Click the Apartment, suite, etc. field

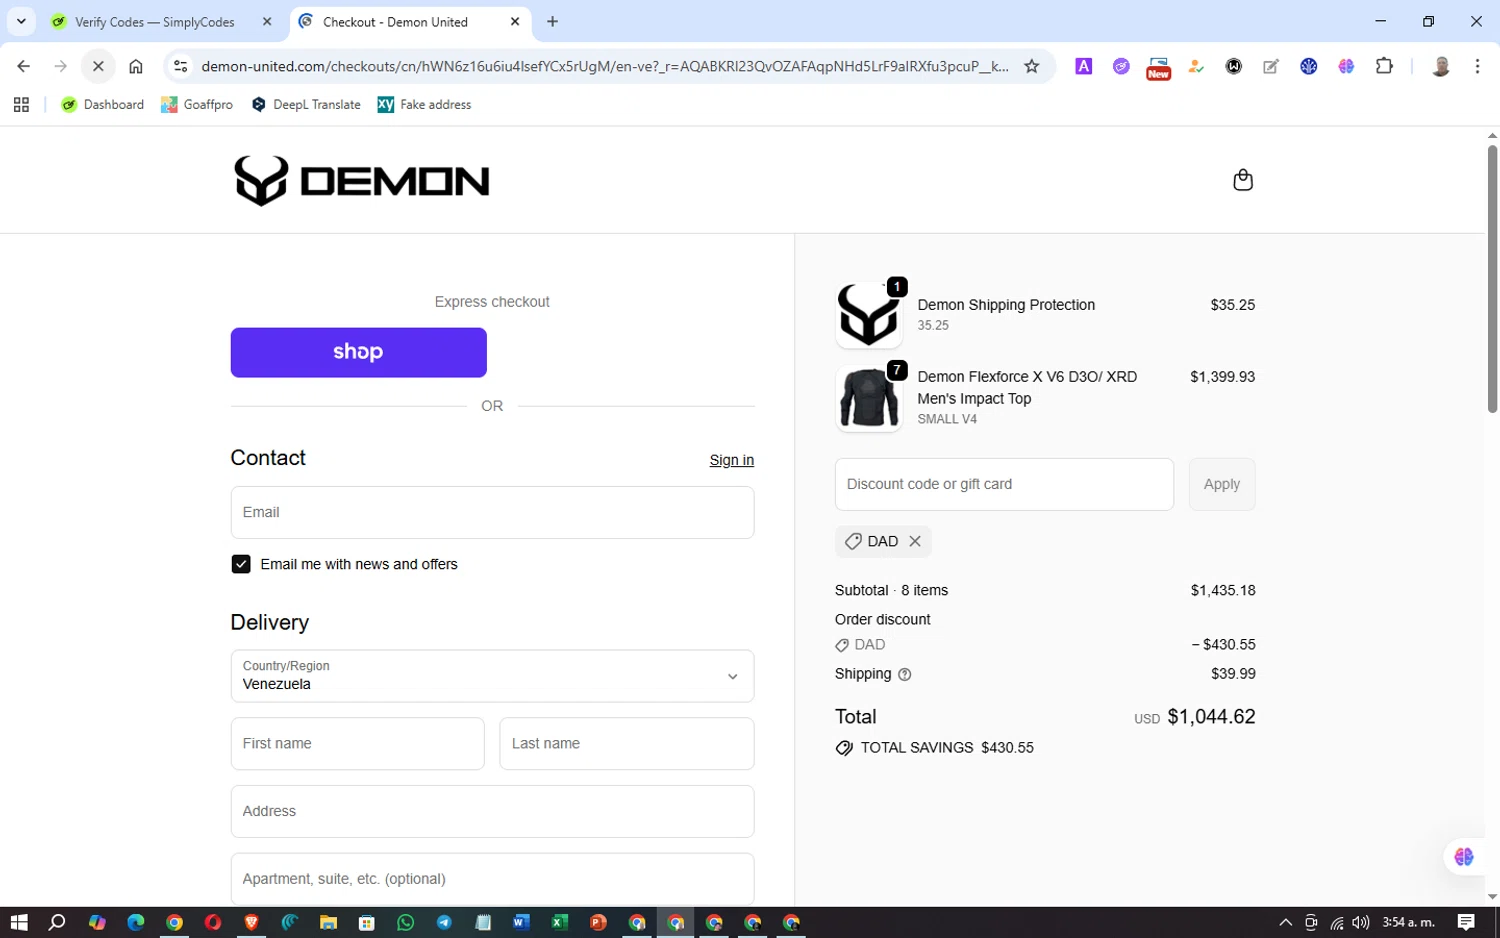tap(492, 879)
